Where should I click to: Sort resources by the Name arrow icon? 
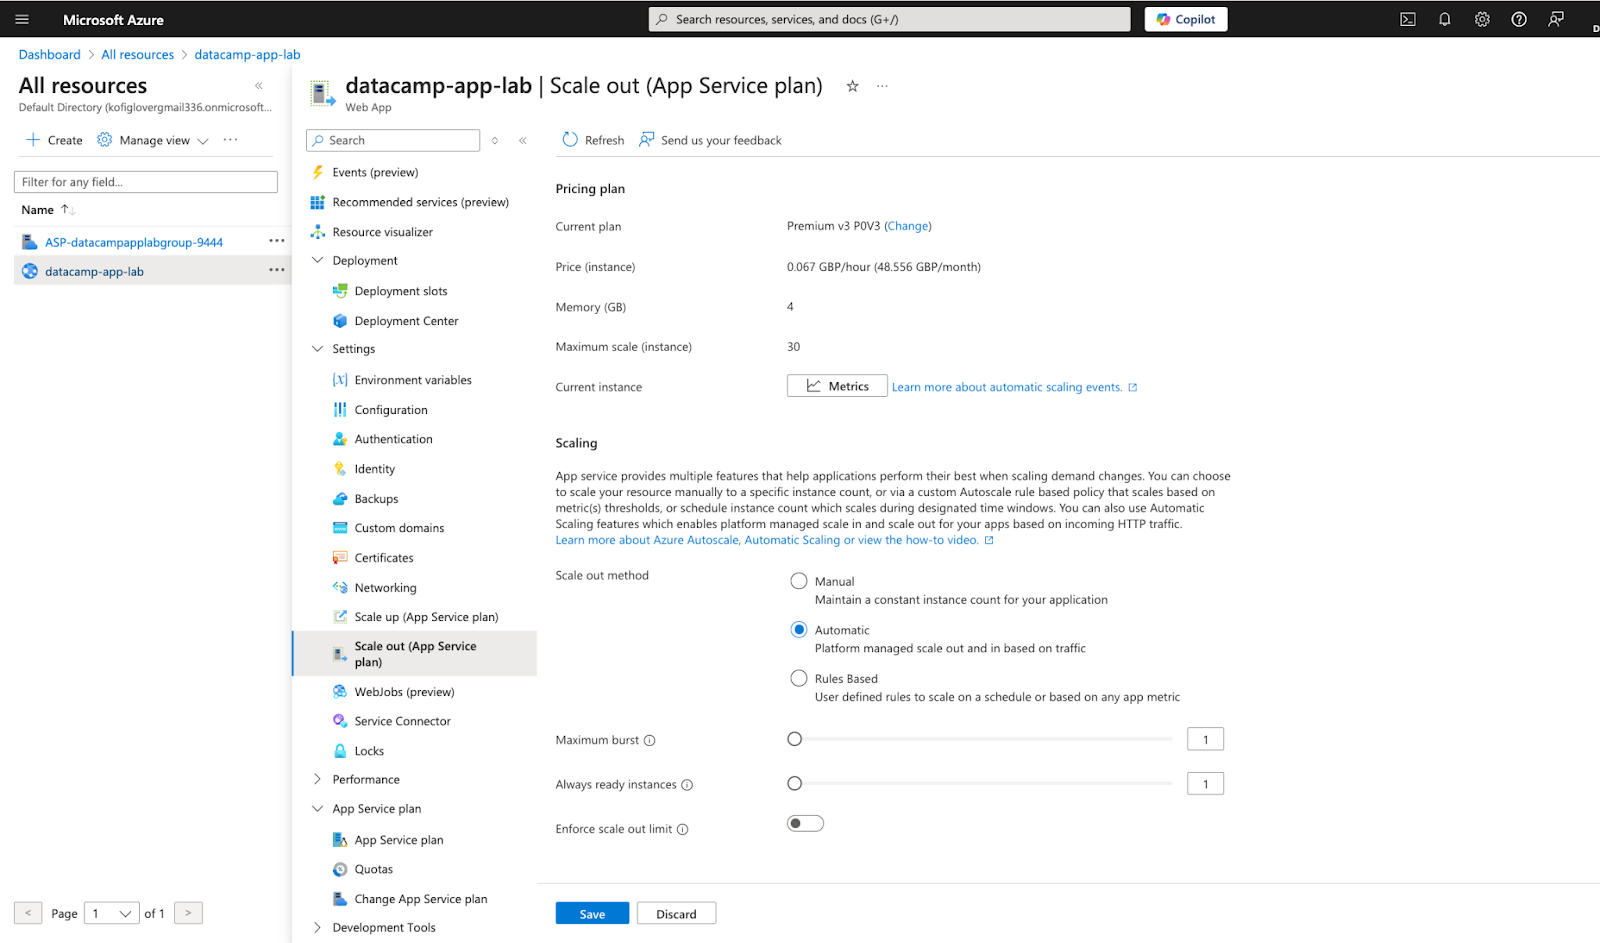(67, 209)
